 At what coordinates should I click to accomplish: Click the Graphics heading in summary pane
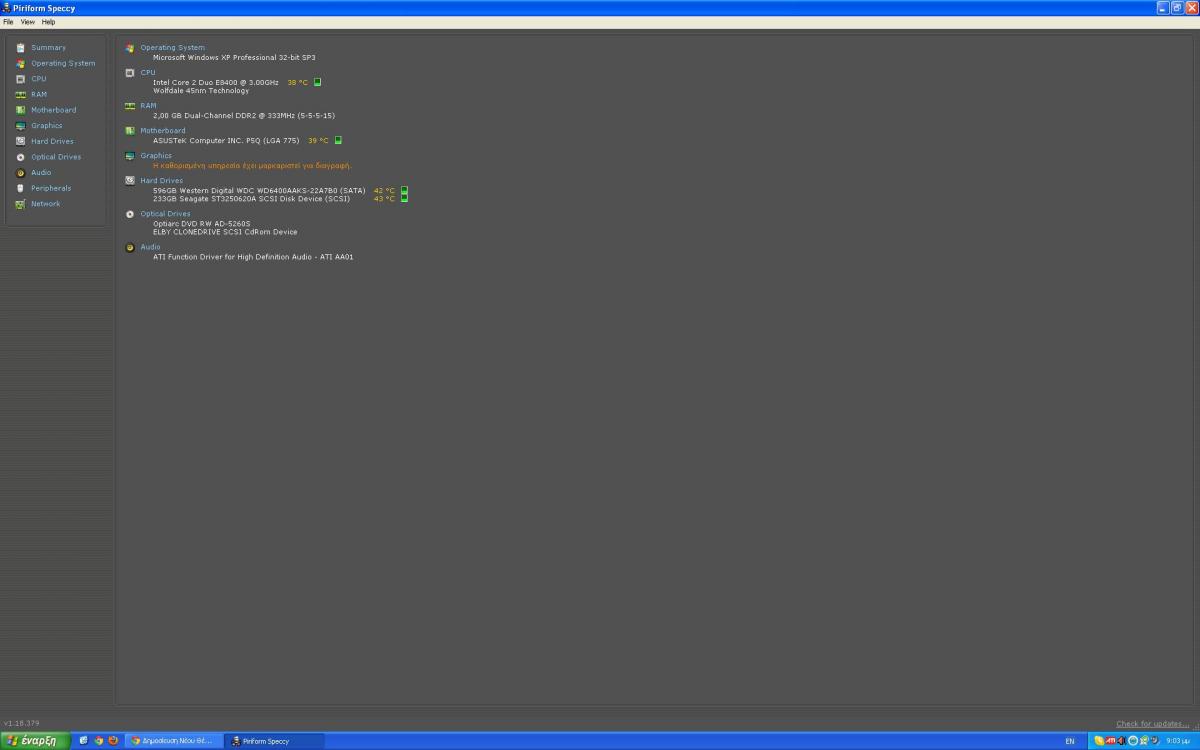pos(156,155)
